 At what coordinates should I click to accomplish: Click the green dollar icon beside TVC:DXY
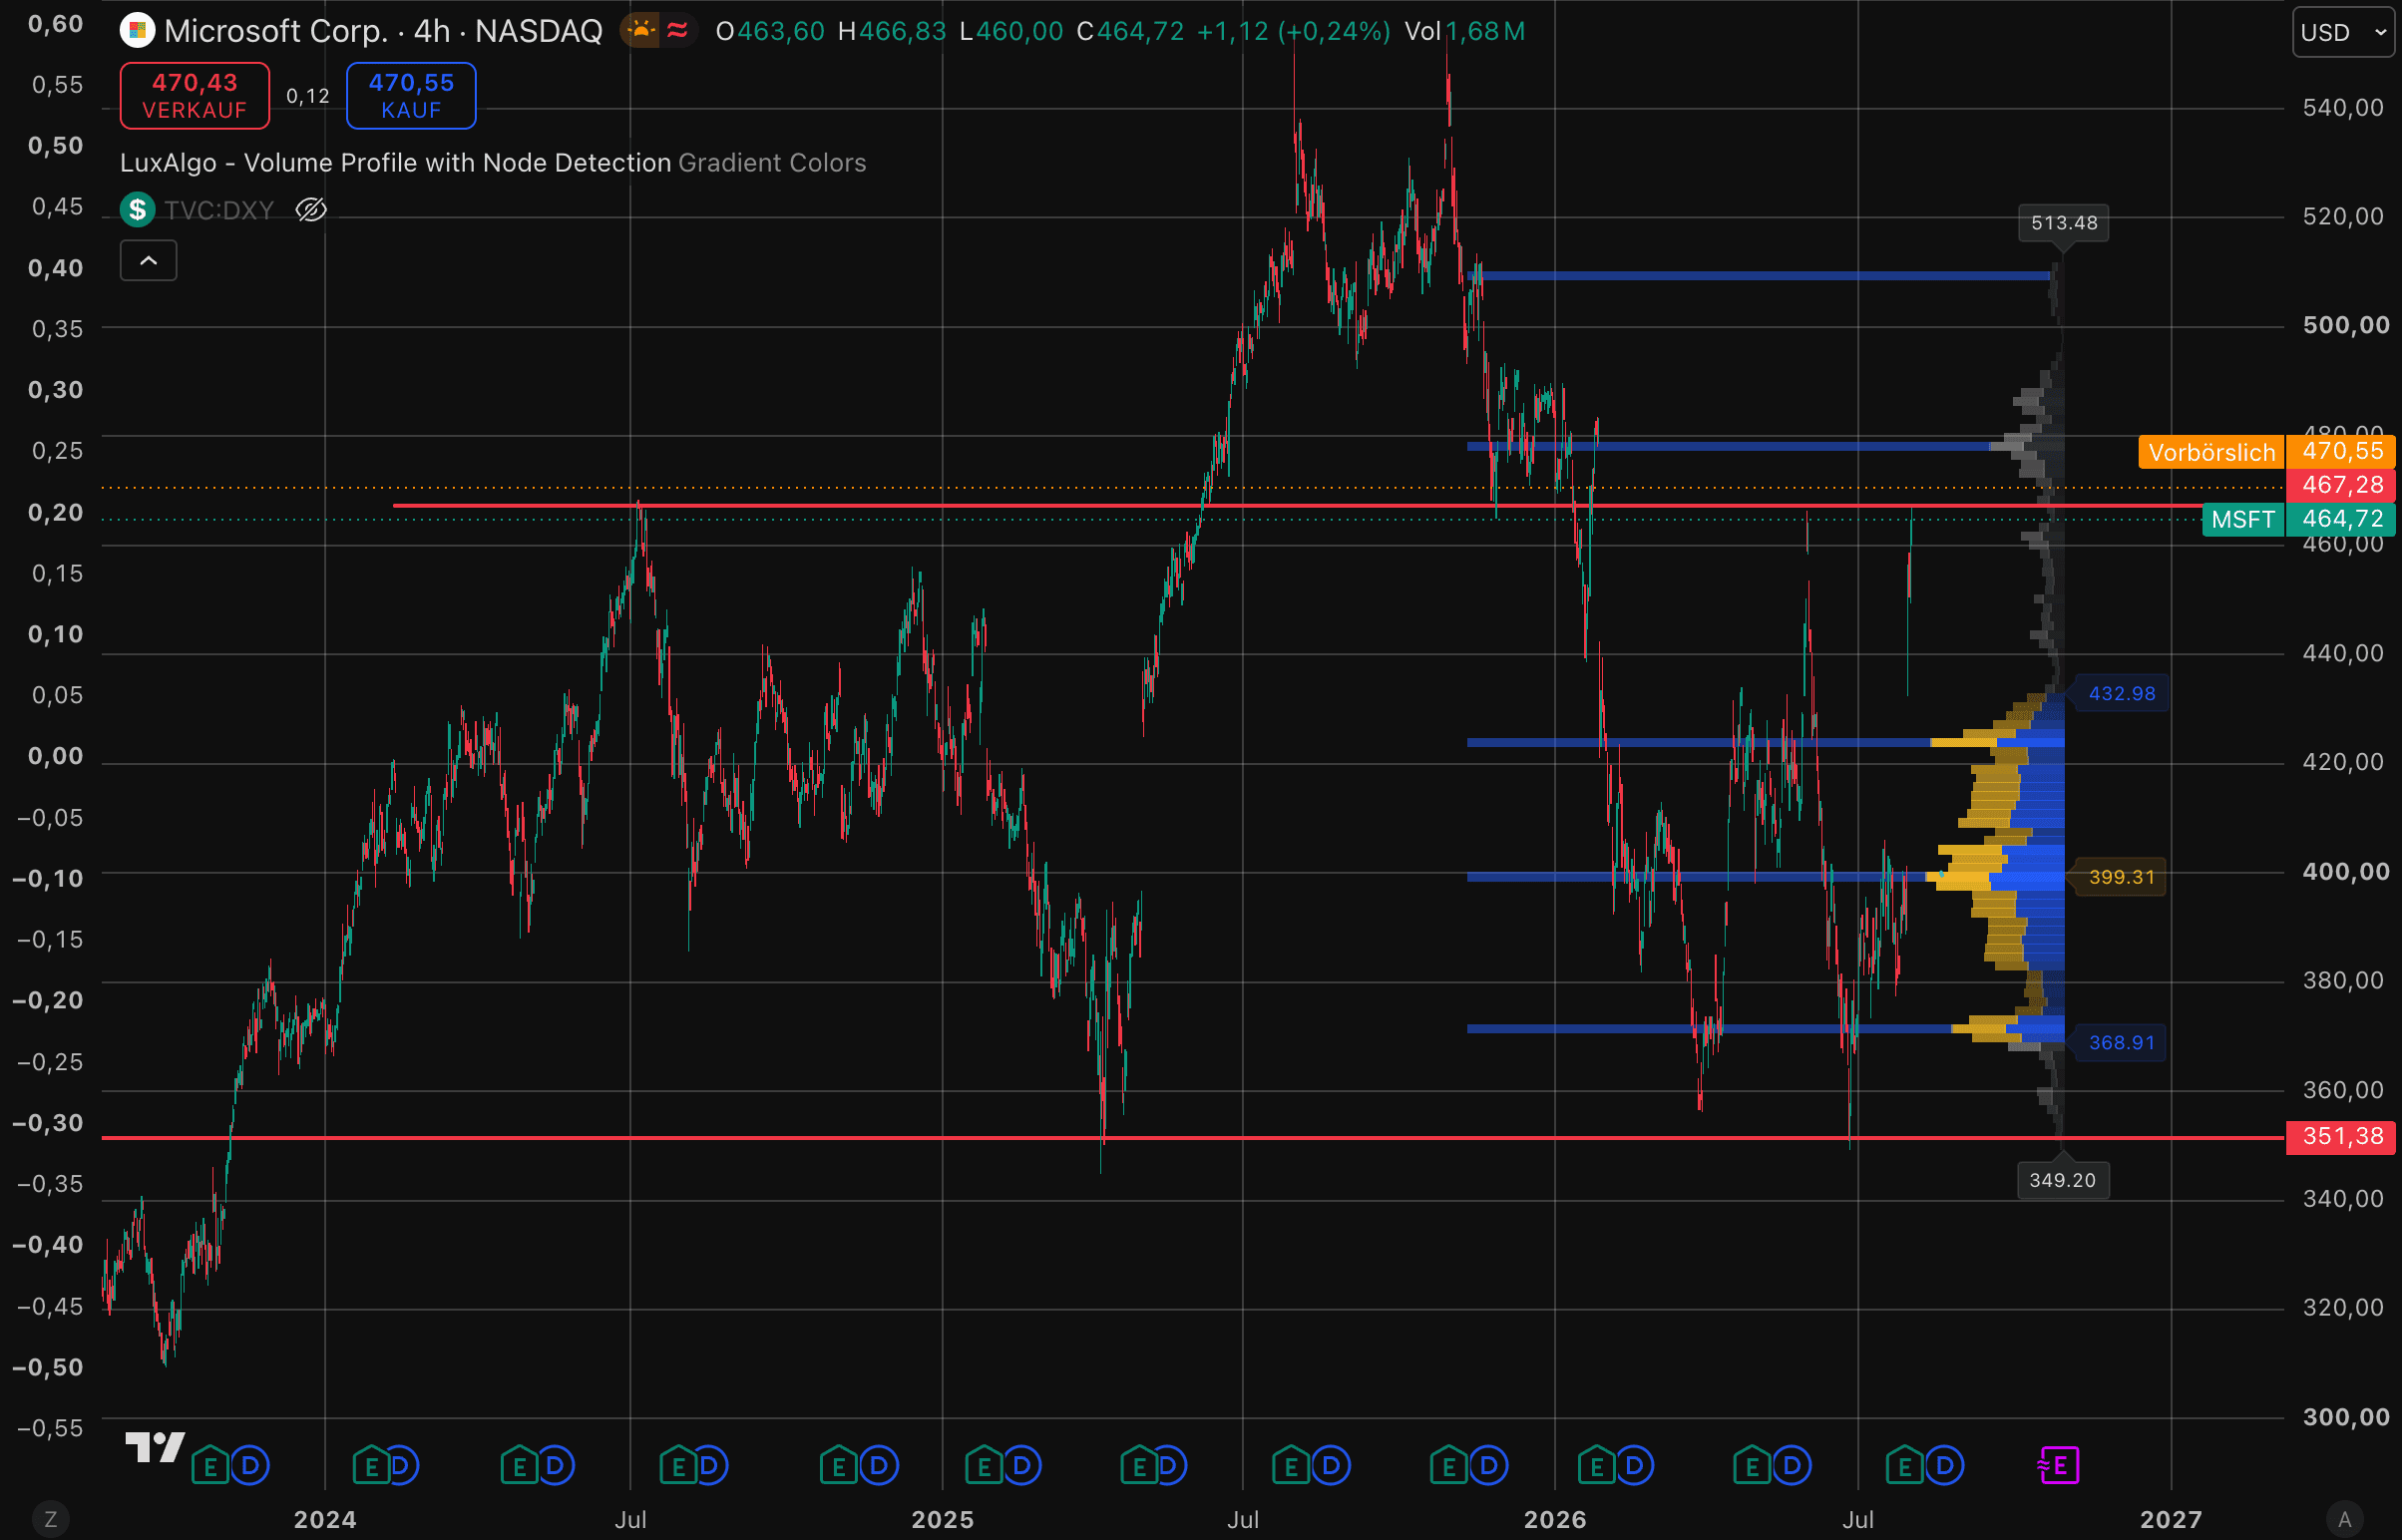tap(137, 210)
